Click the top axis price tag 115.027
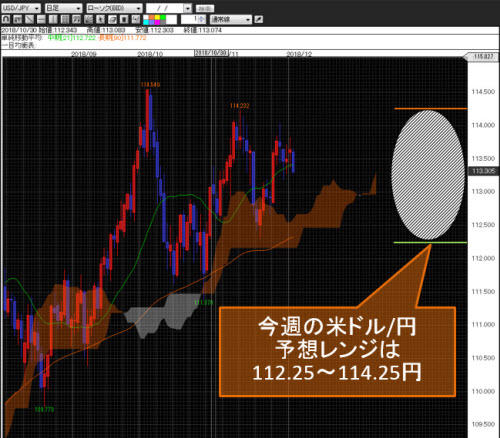Image resolution: width=500 pixels, height=438 pixels. click(x=482, y=56)
